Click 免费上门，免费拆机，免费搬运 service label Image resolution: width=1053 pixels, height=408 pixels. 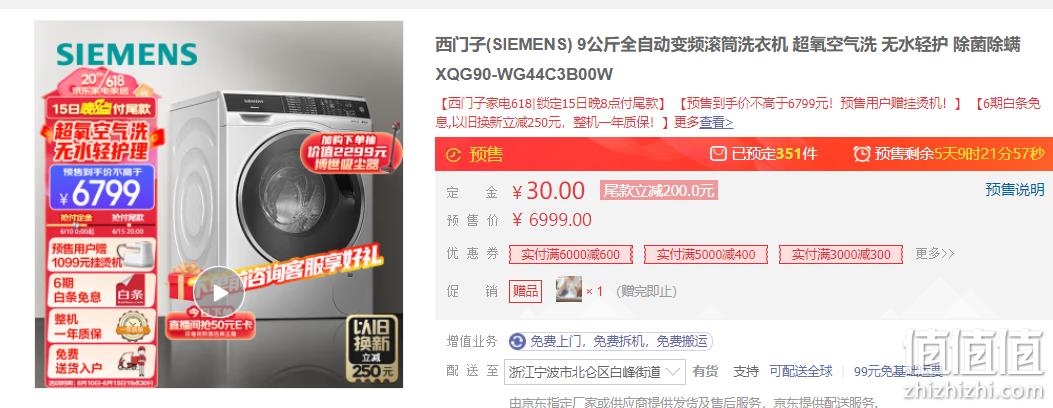[619, 342]
